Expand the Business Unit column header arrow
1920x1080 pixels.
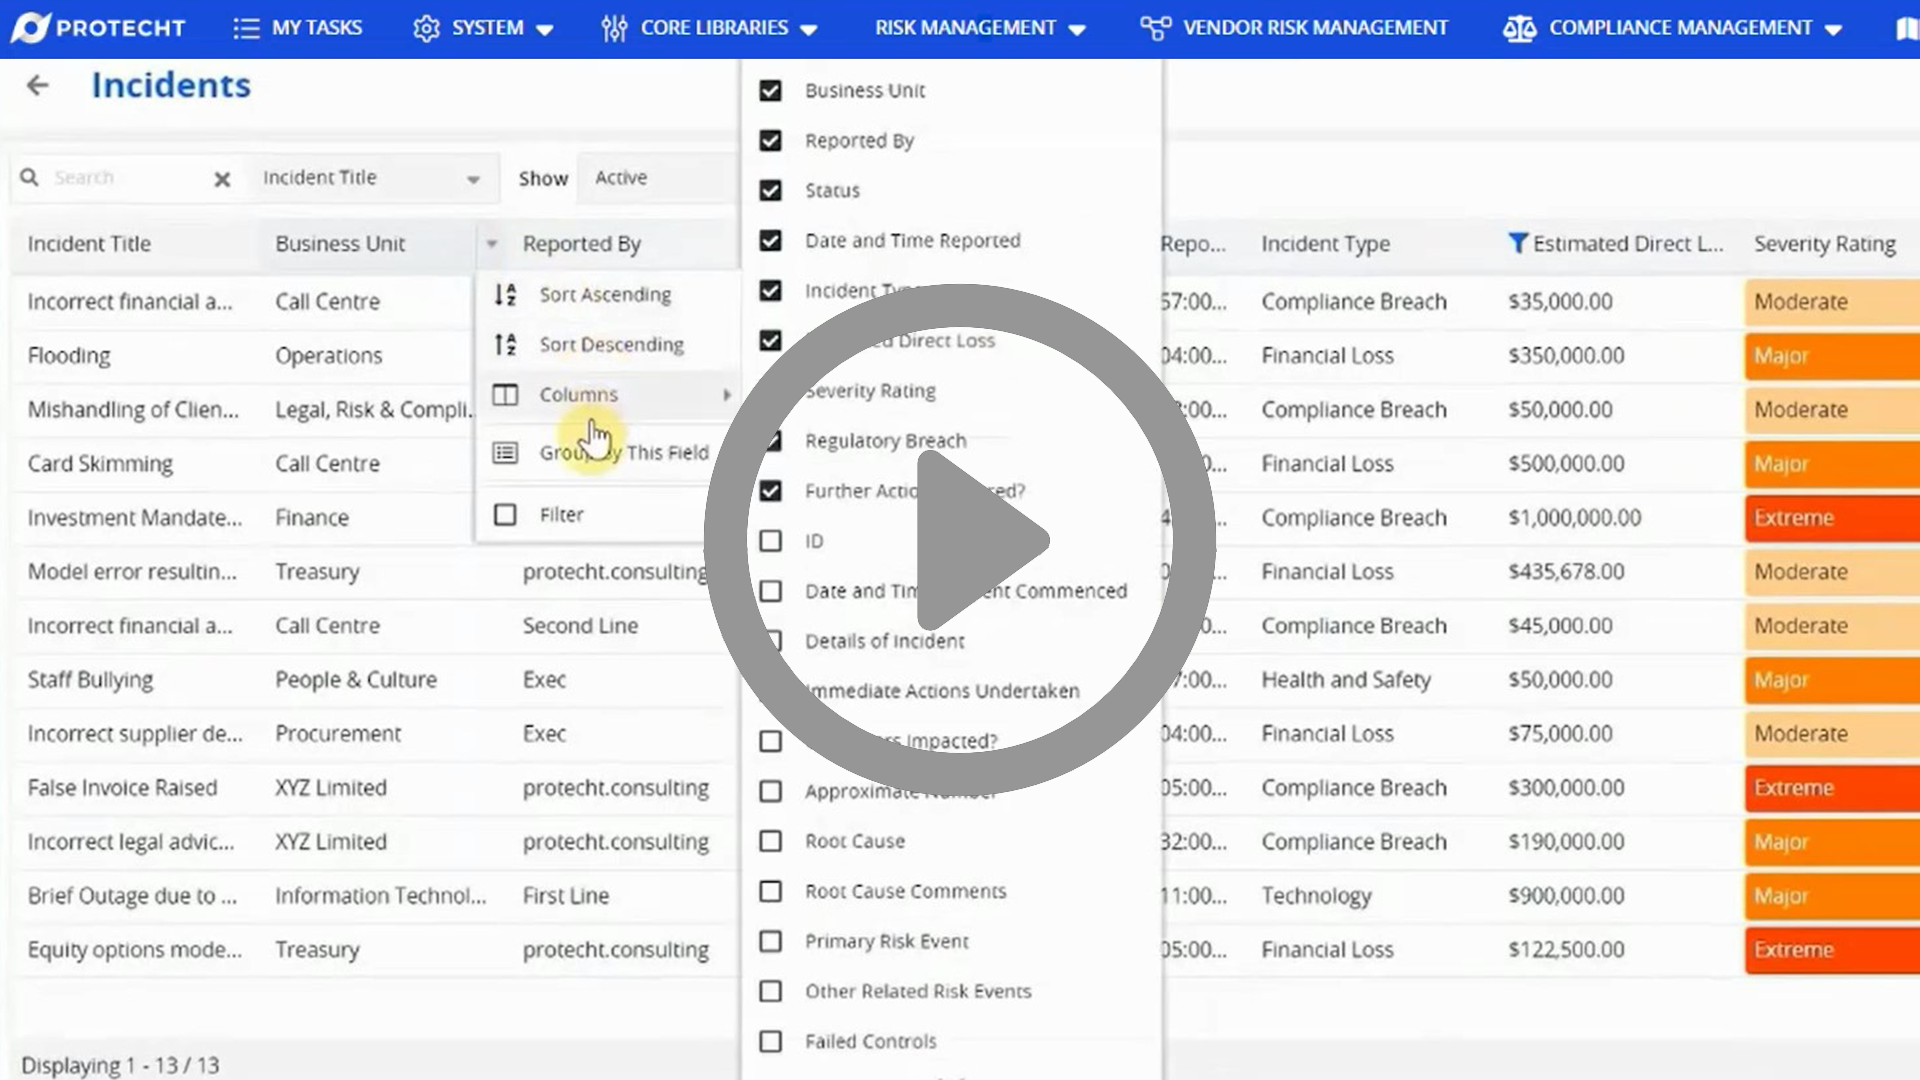tap(491, 244)
